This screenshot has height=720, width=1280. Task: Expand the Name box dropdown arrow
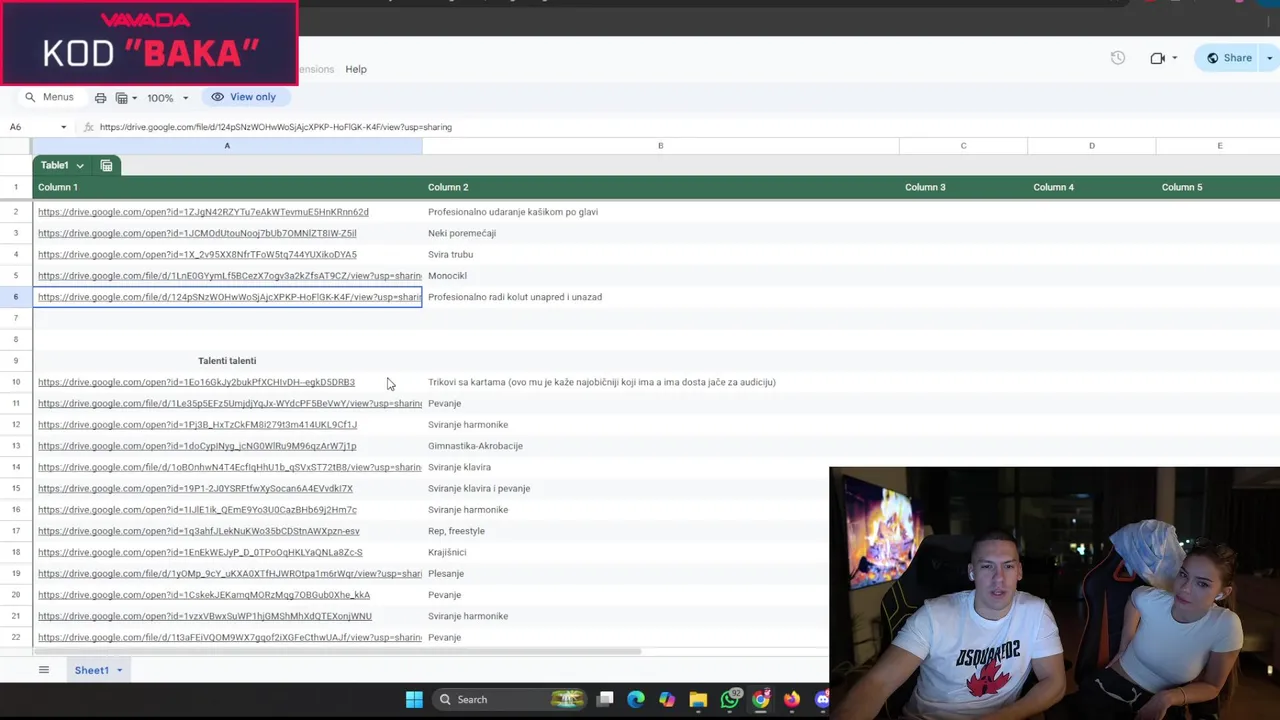pyautogui.click(x=63, y=127)
